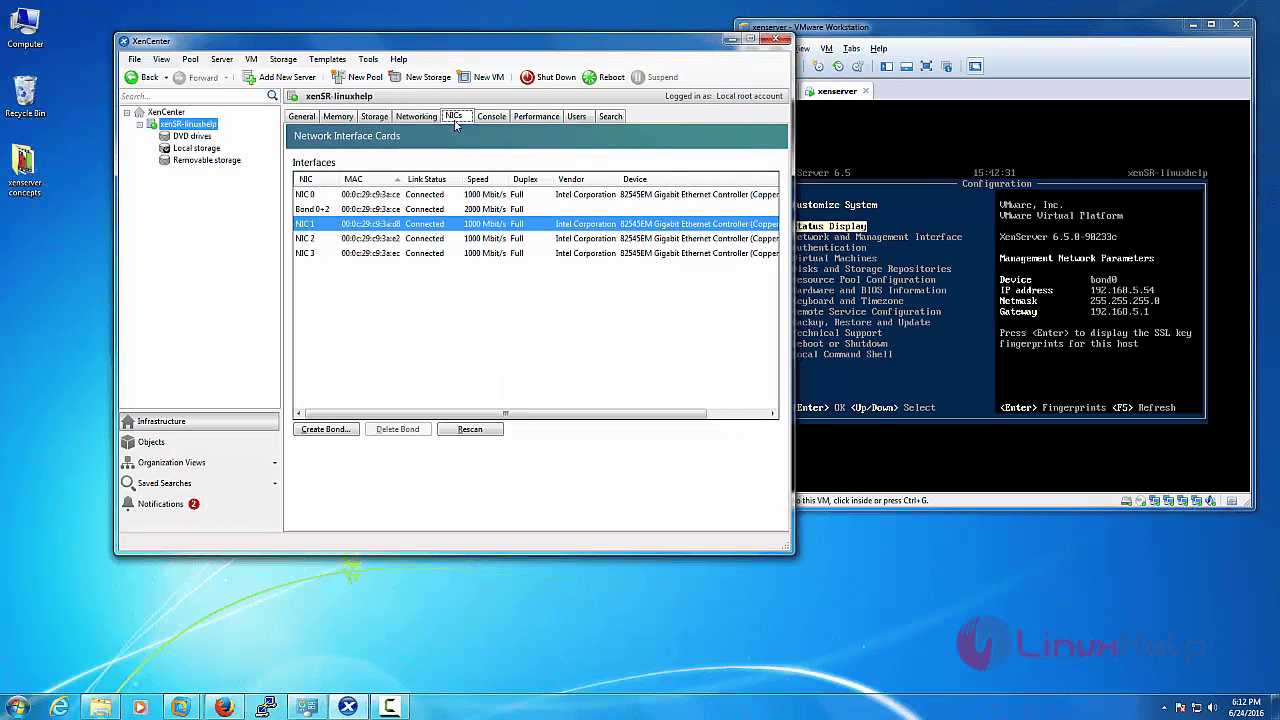Open Recycle Bin desktop icon
The width and height of the screenshot is (1280, 720).
[x=25, y=97]
